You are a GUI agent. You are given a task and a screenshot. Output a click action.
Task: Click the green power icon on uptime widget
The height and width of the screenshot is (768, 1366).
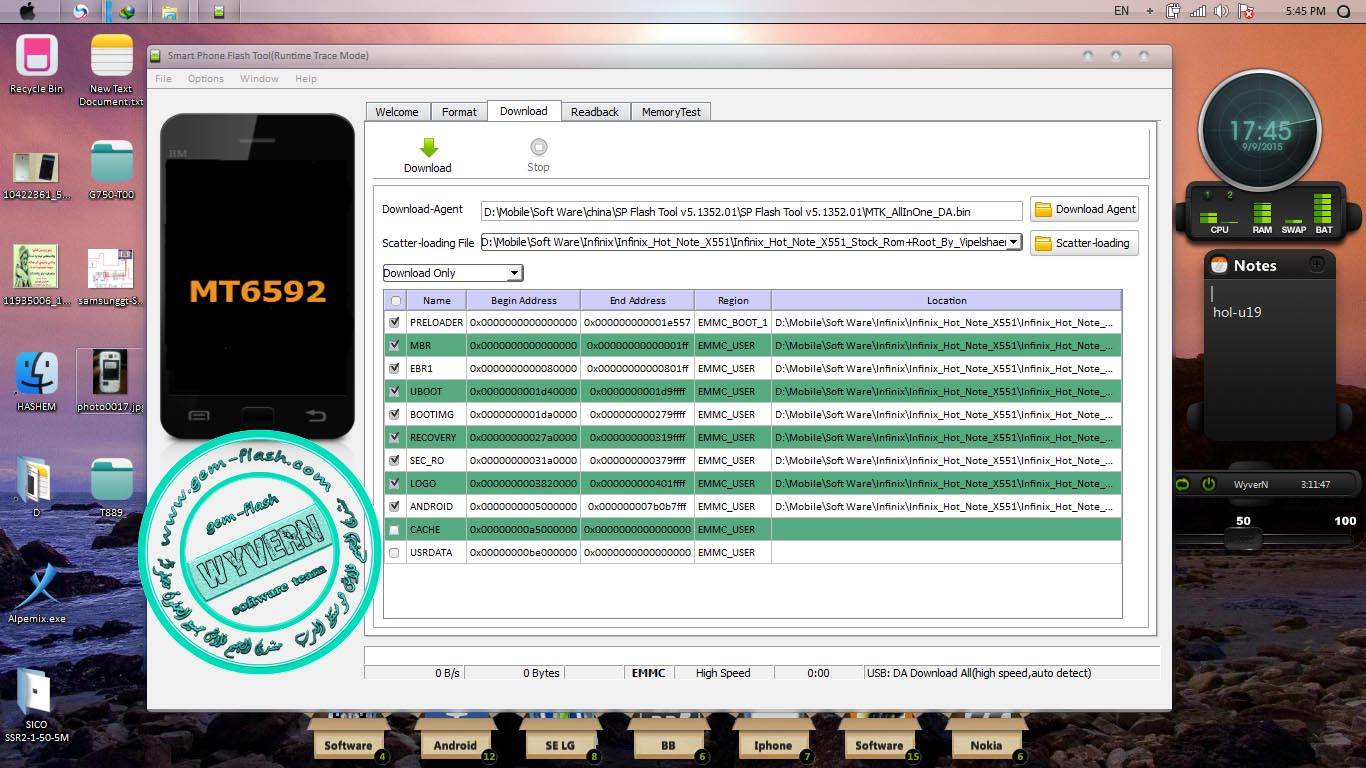point(1208,484)
